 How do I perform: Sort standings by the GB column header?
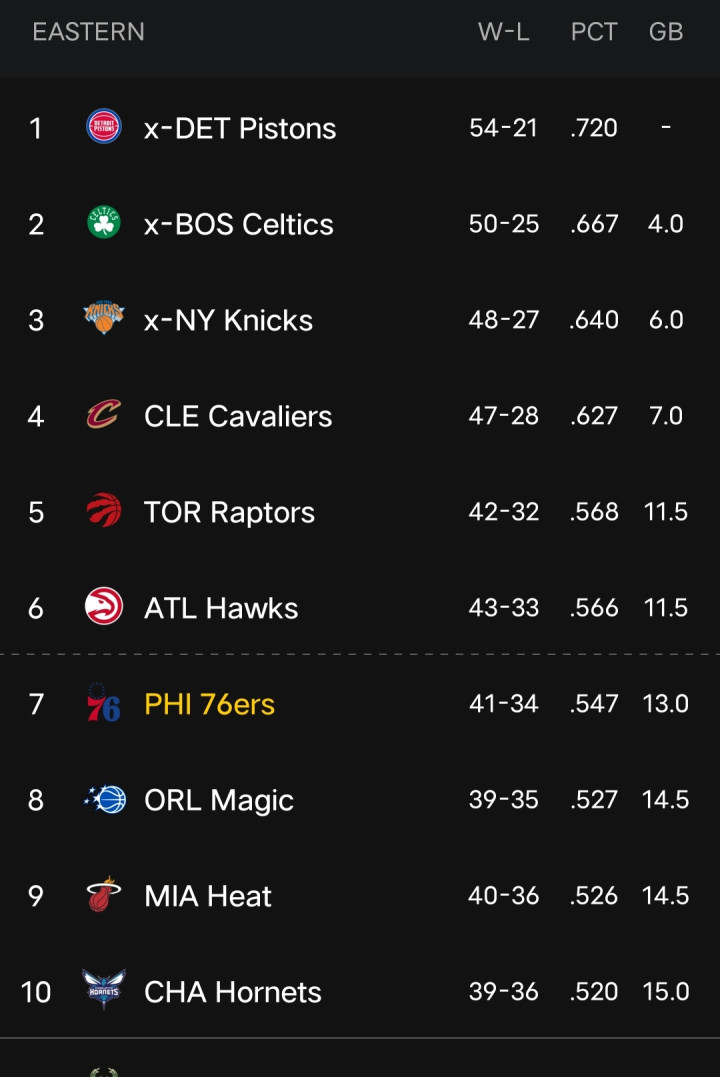(x=666, y=32)
